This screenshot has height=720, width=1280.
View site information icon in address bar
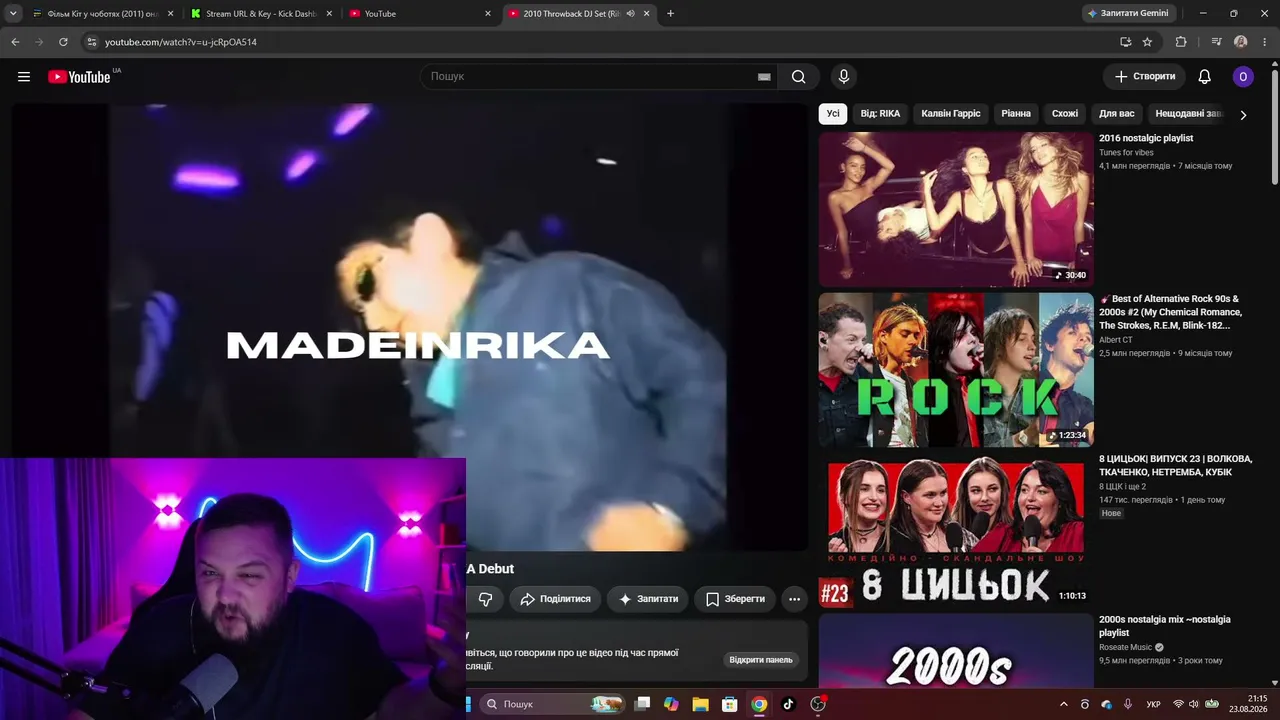click(x=92, y=42)
